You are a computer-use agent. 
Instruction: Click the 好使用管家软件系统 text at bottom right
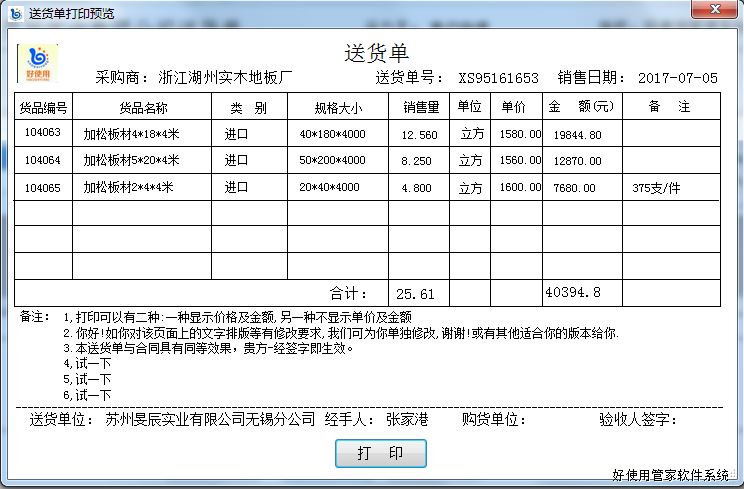pyautogui.click(x=670, y=475)
